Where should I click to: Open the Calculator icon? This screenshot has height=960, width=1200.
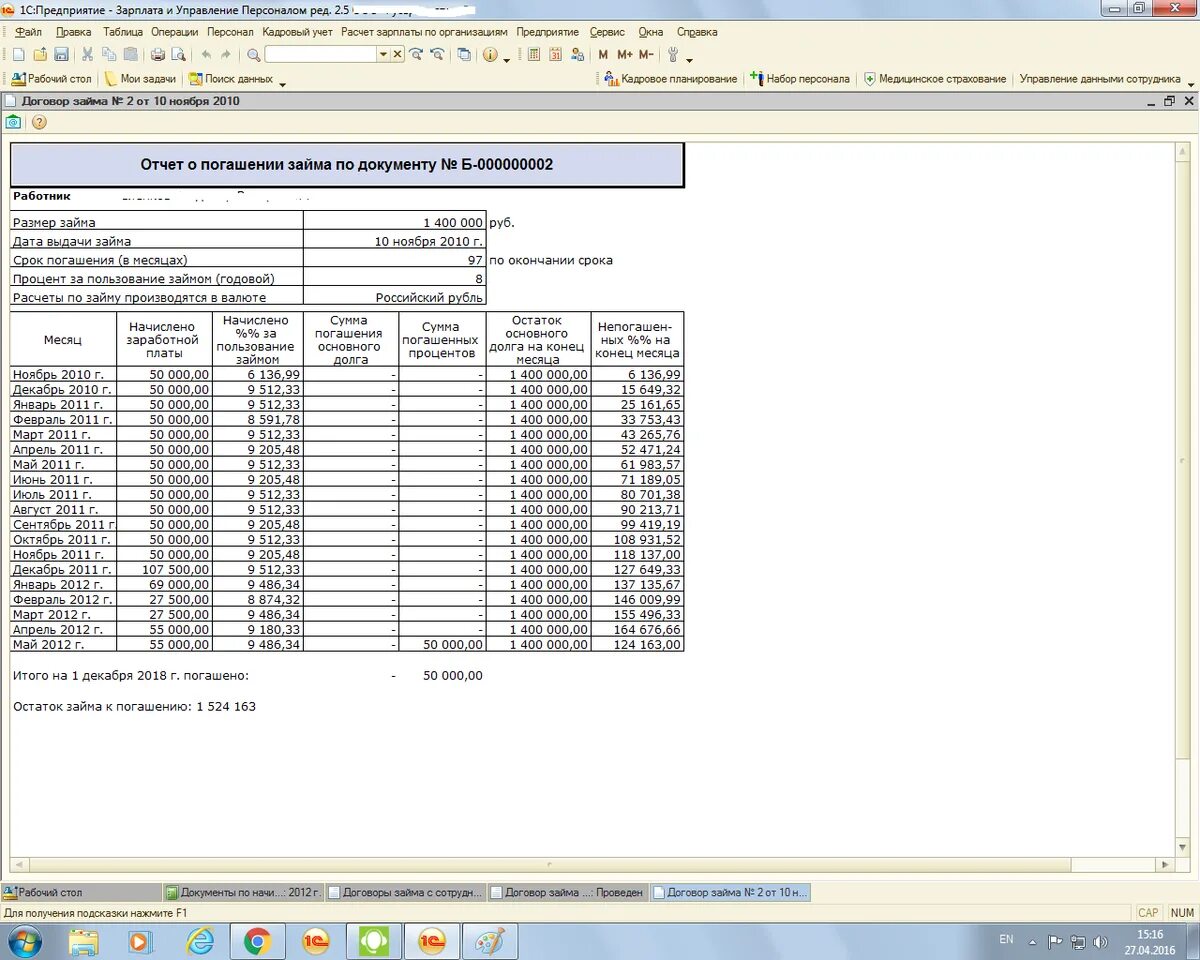[534, 55]
